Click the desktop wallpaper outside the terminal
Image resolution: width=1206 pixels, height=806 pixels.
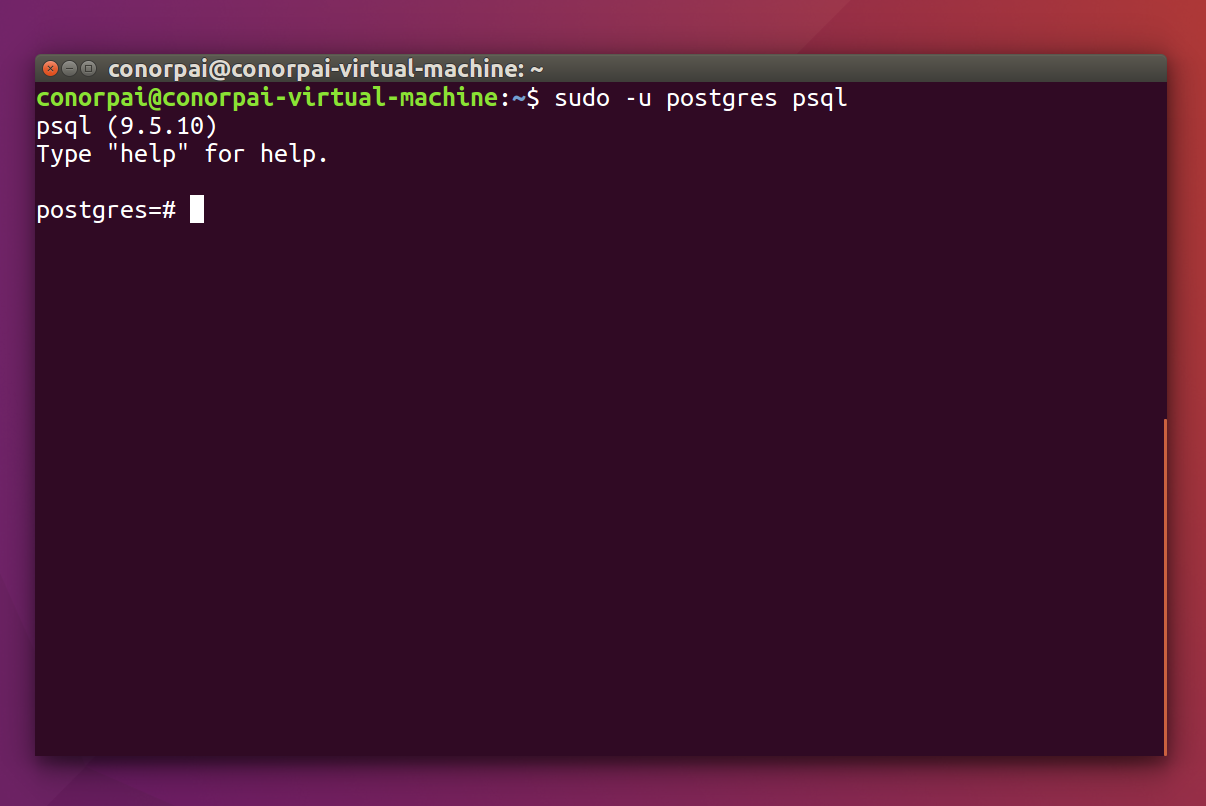point(600,25)
